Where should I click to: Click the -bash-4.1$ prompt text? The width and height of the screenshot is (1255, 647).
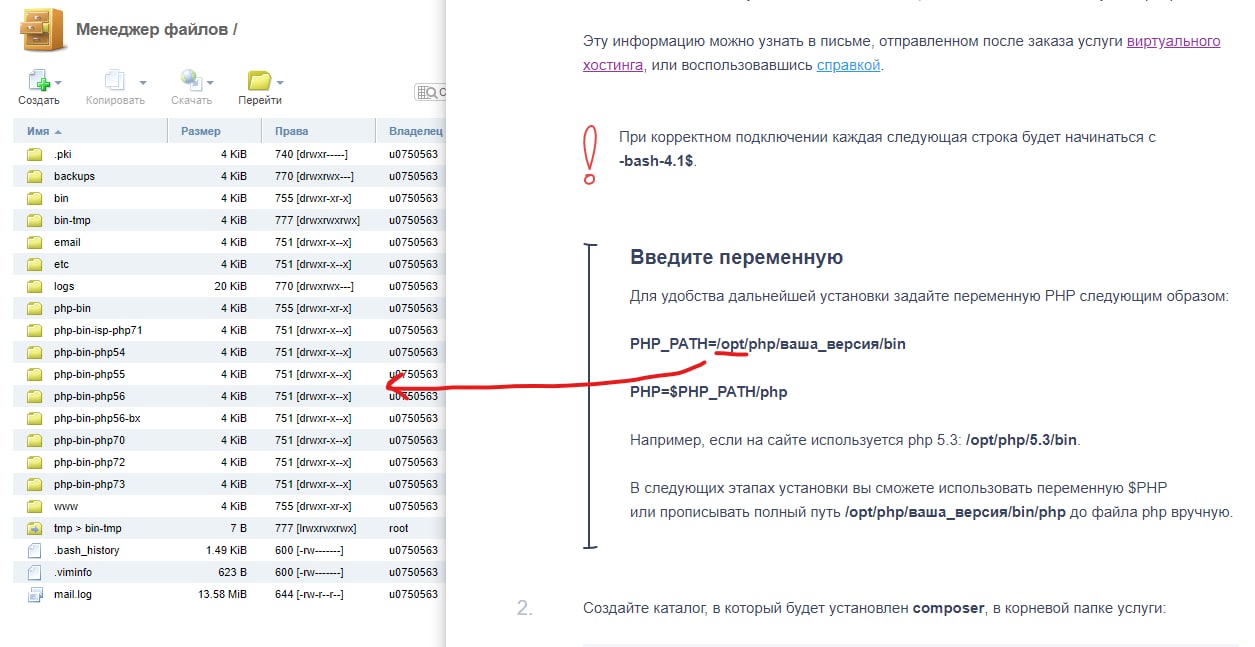657,160
